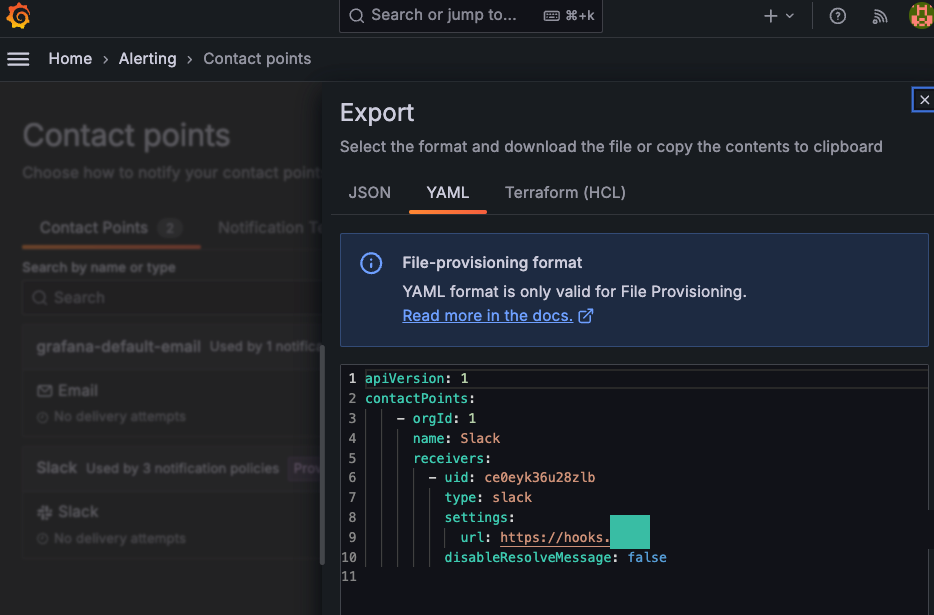Click the Notification Templates tab in background
This screenshot has height=615, width=934.
[270, 228]
